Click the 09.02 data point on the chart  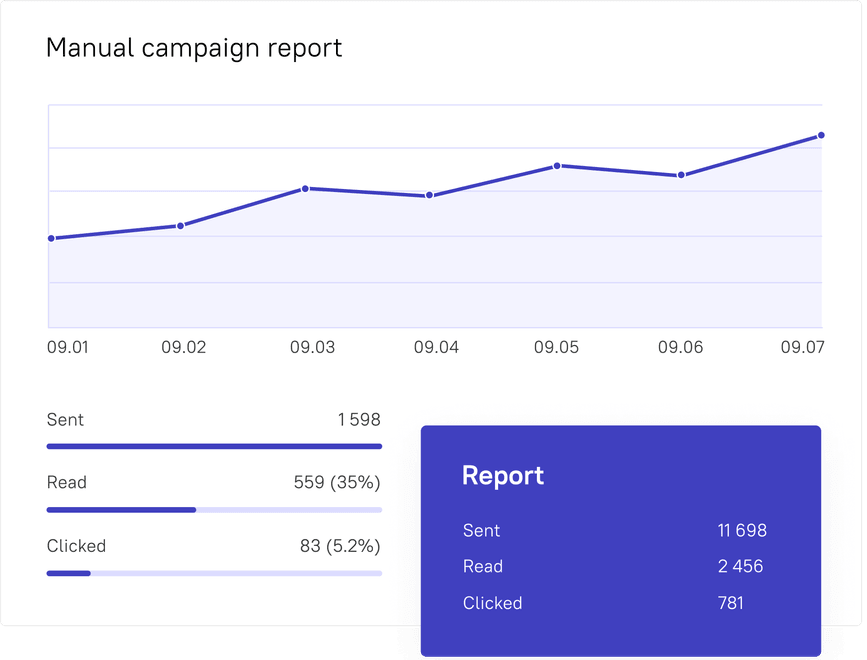pos(180,226)
